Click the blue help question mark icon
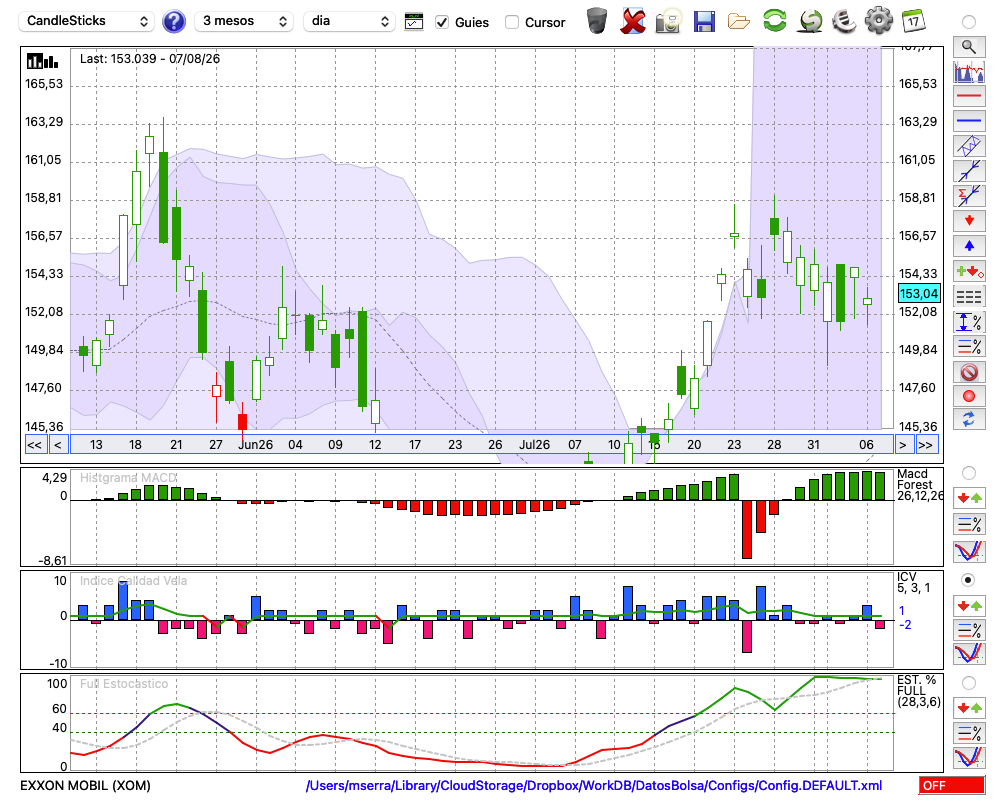Viewport: 1000px width, 800px height. pos(173,22)
